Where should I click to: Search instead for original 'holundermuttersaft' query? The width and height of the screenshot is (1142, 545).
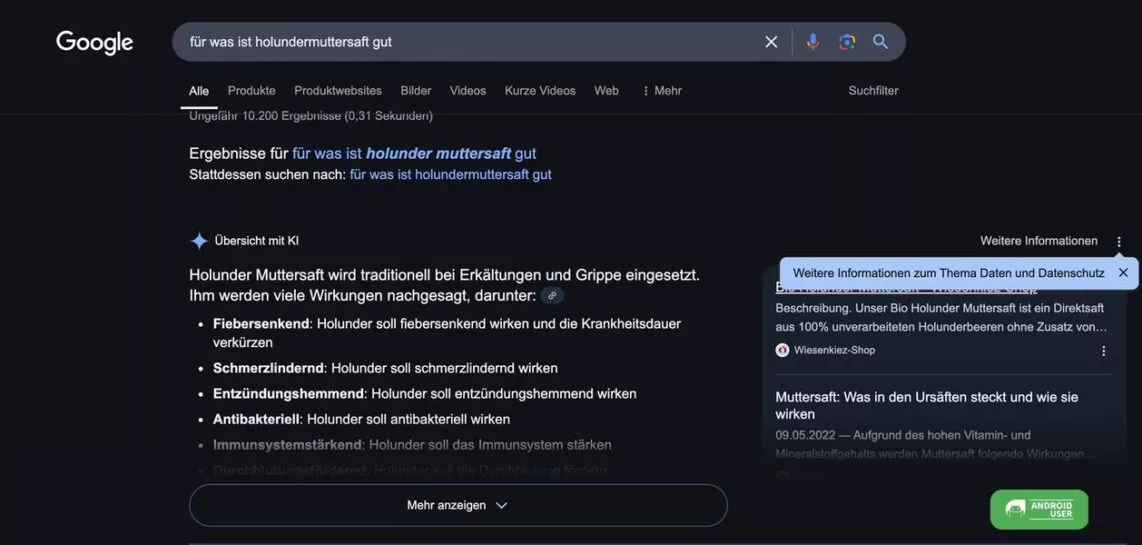click(x=450, y=175)
